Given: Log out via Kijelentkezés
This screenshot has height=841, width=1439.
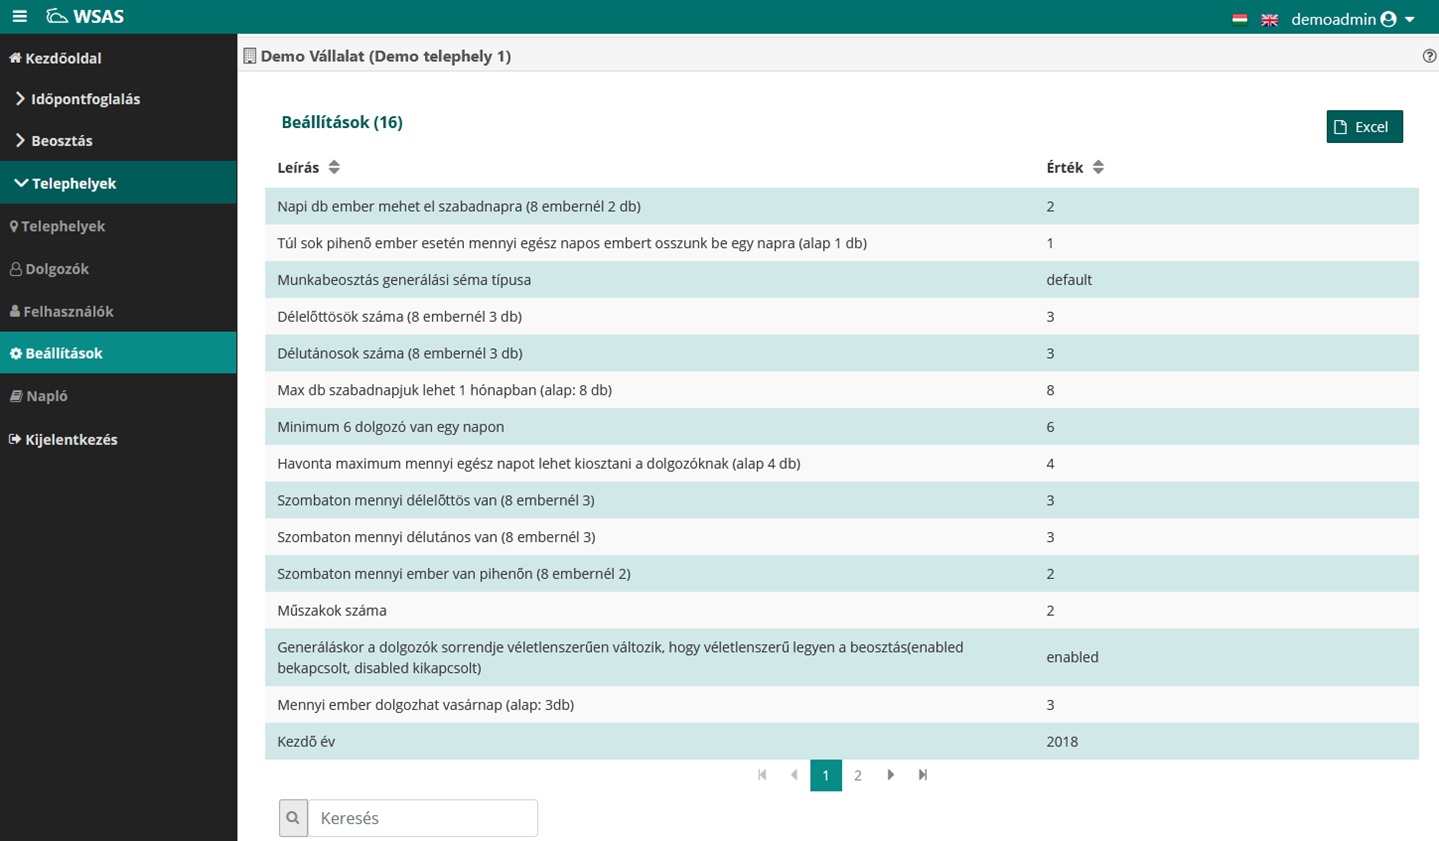Looking at the screenshot, I should coord(70,439).
